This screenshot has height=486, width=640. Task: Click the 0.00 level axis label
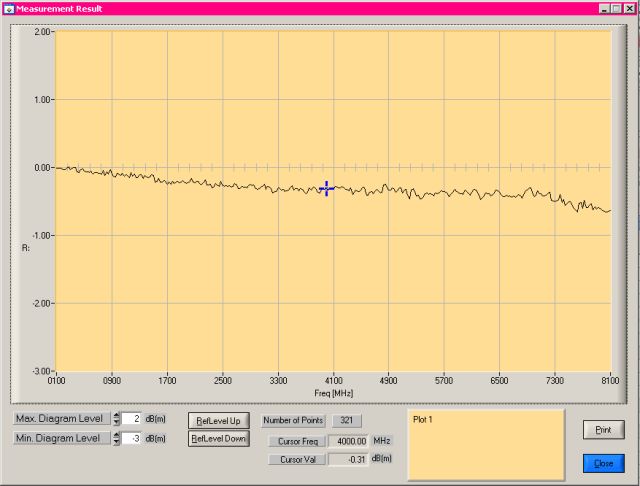(x=42, y=168)
